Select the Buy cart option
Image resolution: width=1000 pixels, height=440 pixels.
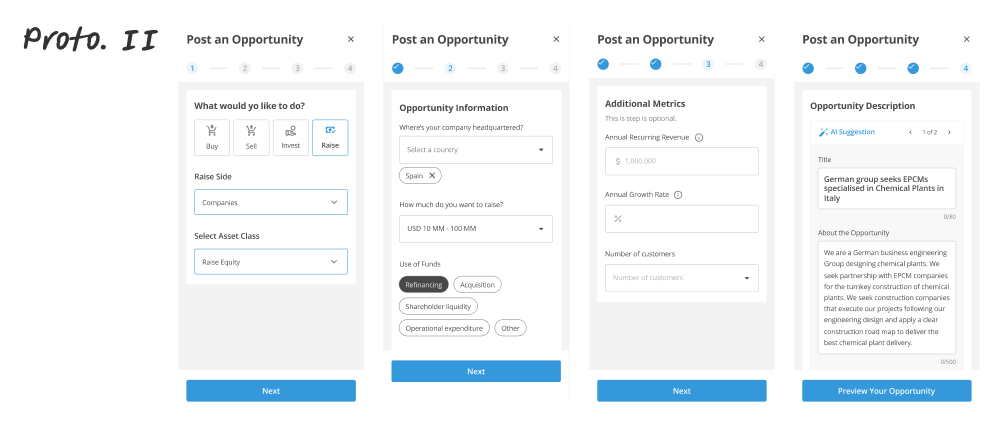[x=212, y=138]
